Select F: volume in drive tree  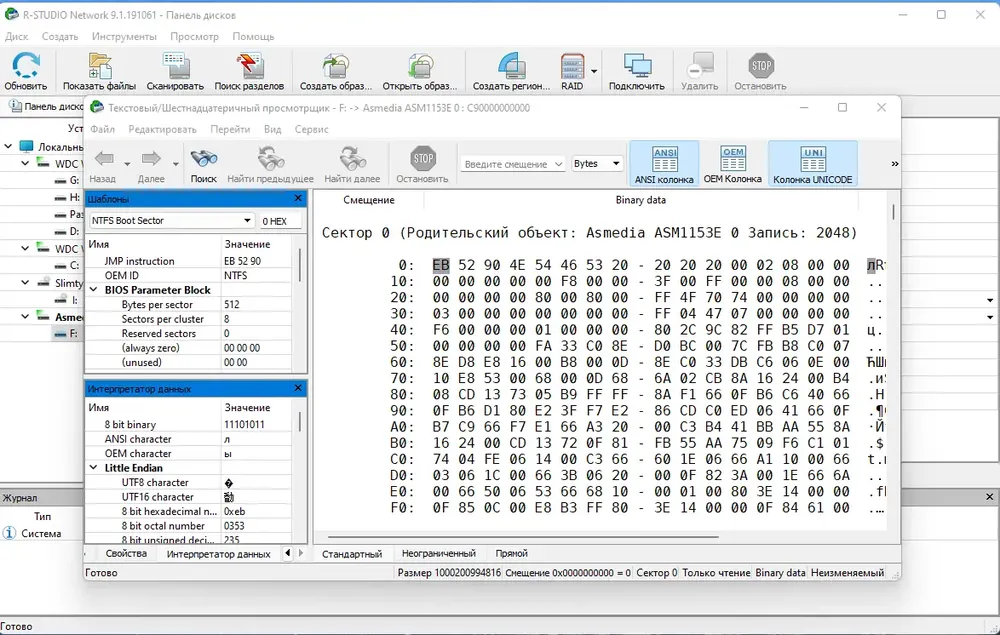(x=66, y=333)
